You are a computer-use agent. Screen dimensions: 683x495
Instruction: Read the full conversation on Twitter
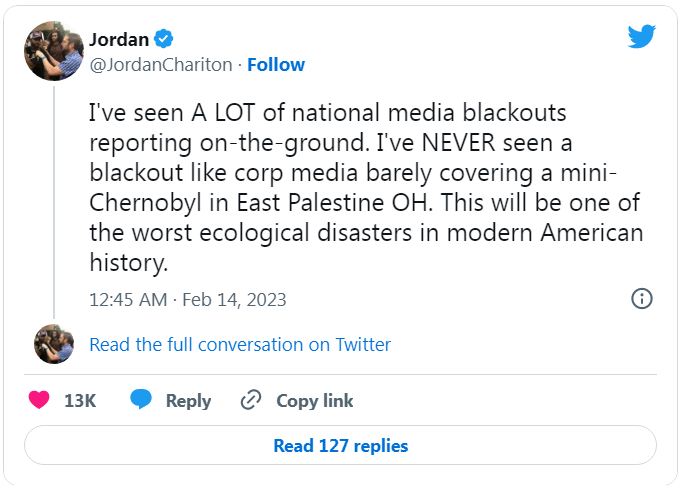coord(240,344)
